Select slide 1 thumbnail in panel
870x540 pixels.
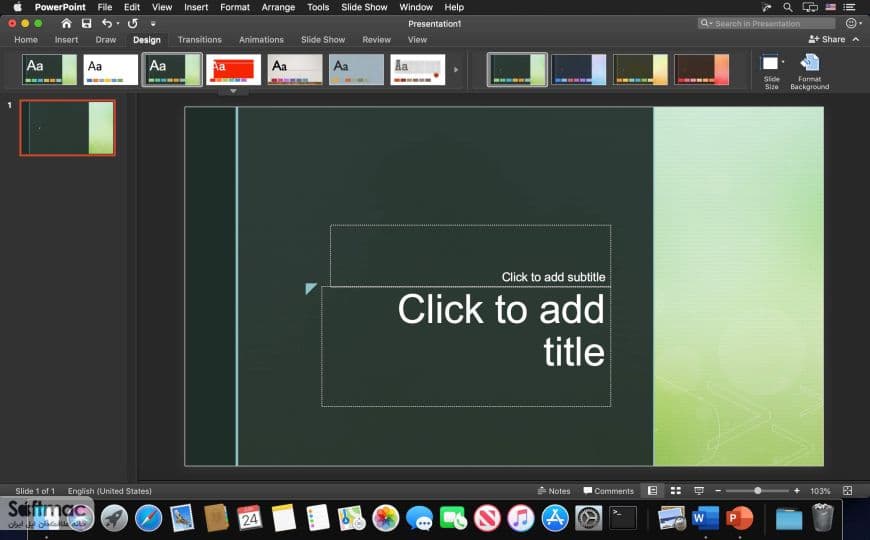pyautogui.click(x=68, y=128)
